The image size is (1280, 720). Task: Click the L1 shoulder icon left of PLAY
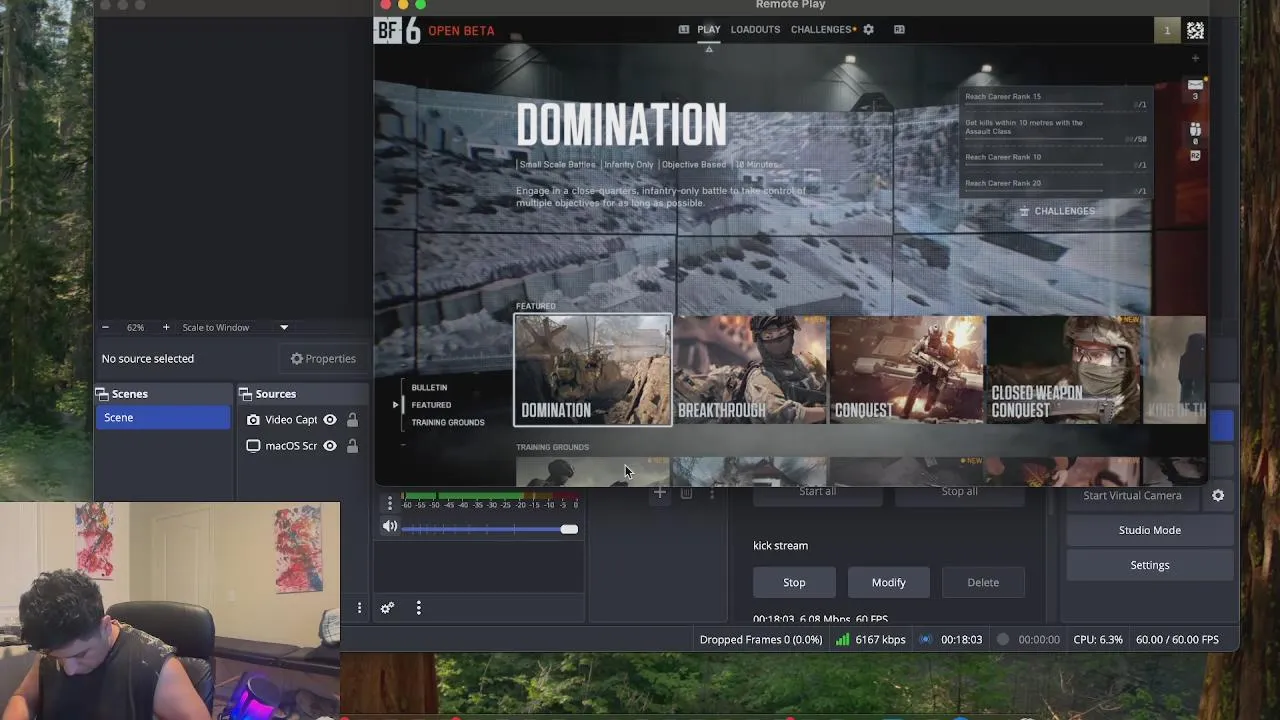tap(684, 30)
